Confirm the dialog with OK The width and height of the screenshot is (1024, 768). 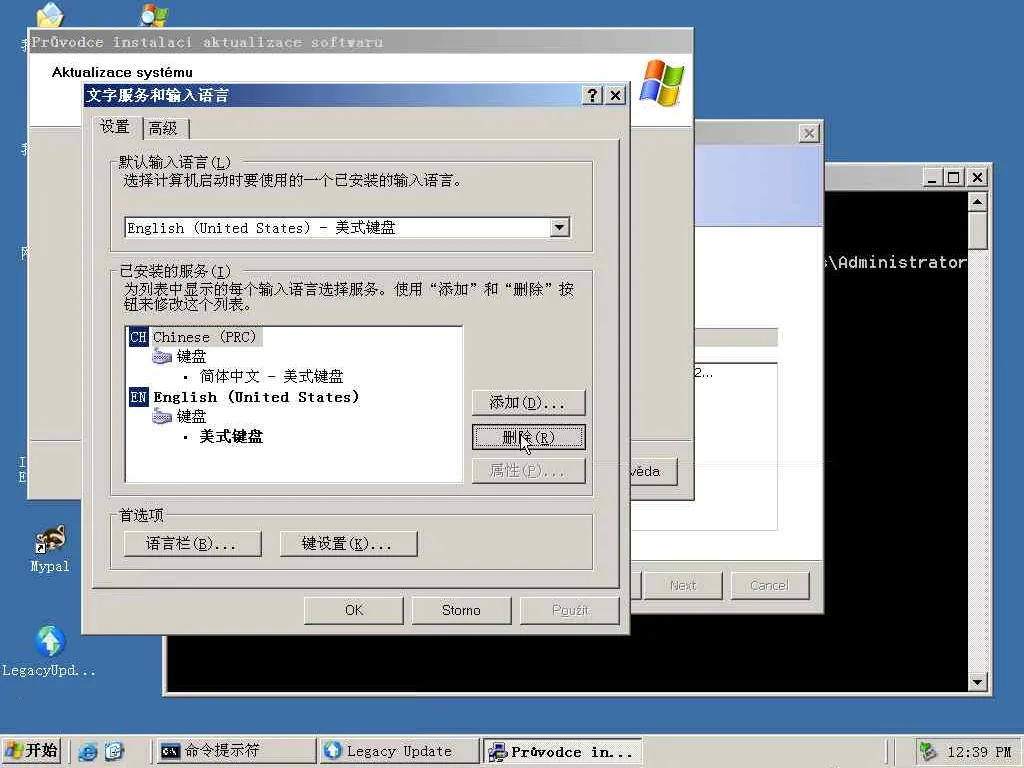(x=353, y=610)
